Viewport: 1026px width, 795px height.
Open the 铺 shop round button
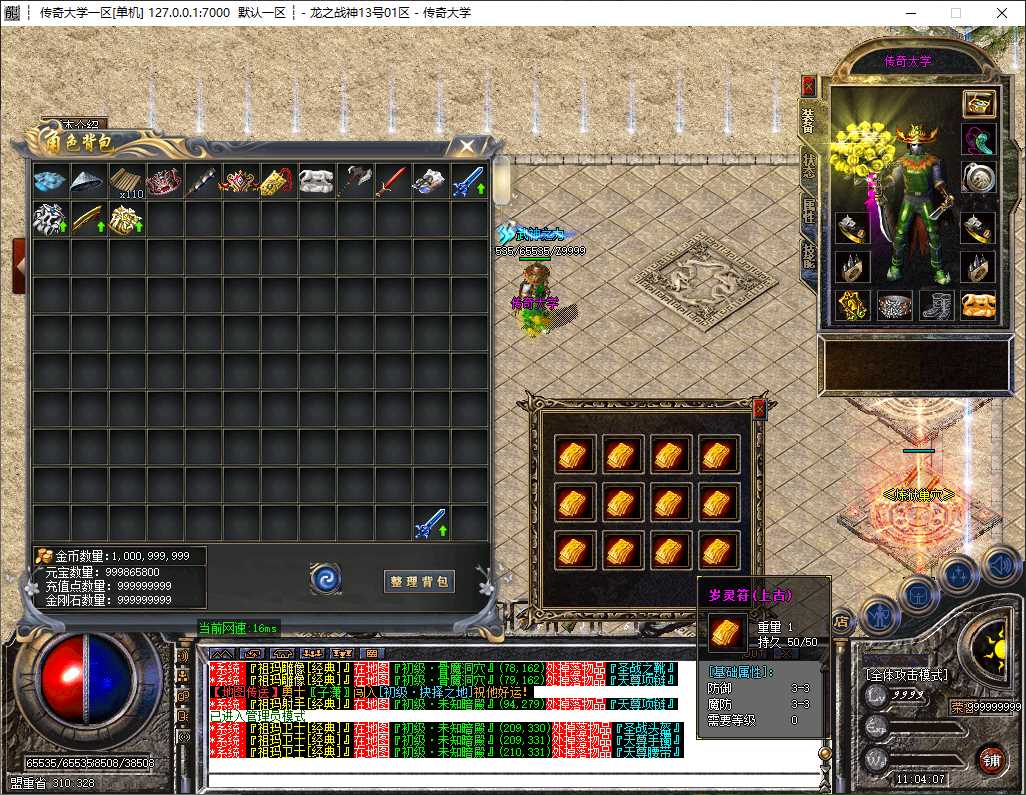(x=993, y=760)
